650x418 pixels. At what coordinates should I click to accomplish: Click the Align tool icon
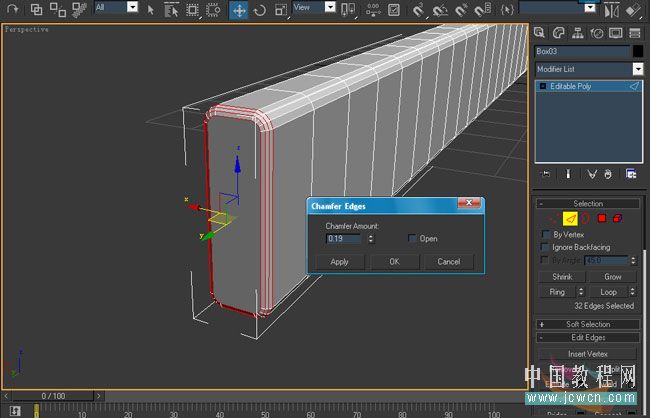click(x=633, y=10)
